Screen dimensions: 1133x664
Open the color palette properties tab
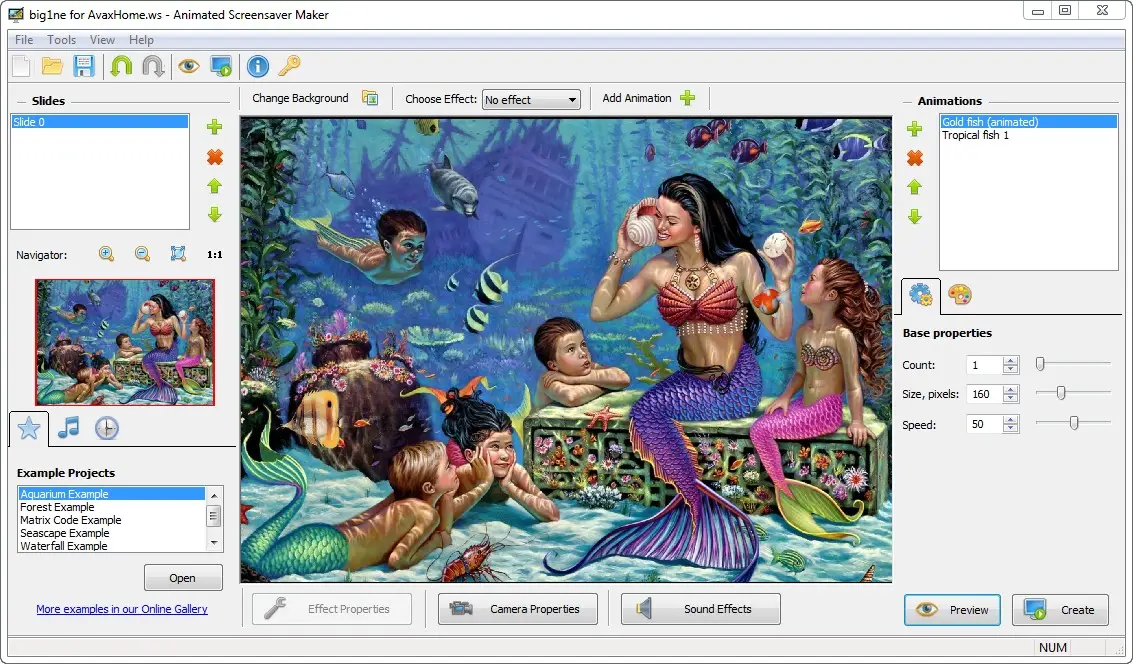pos(960,295)
